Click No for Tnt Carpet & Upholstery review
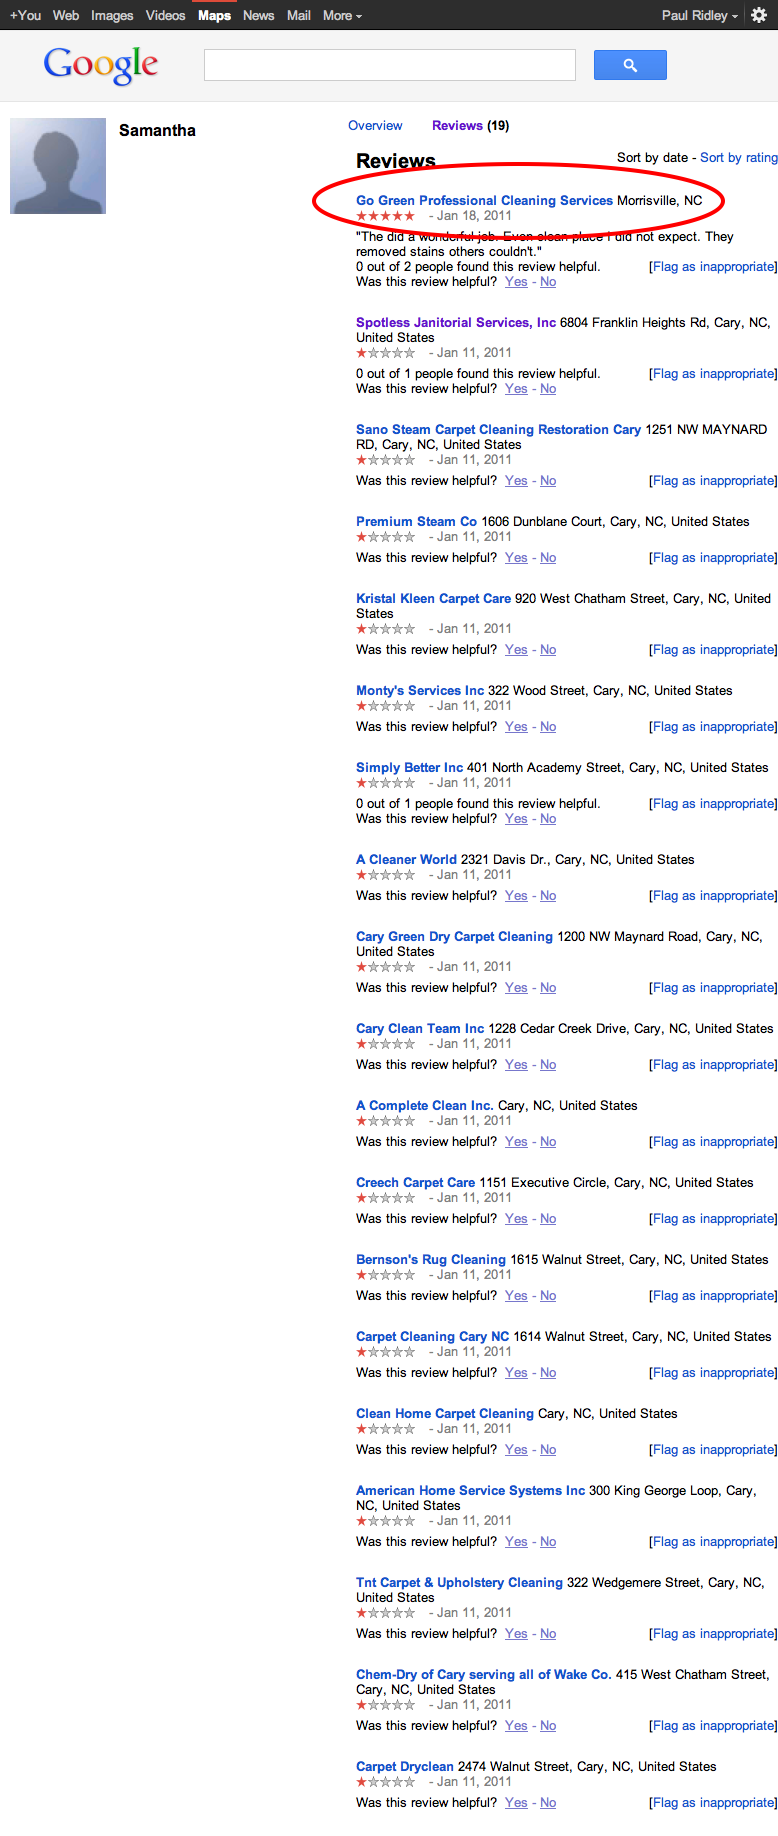This screenshot has height=1836, width=778. pyautogui.click(x=548, y=1634)
